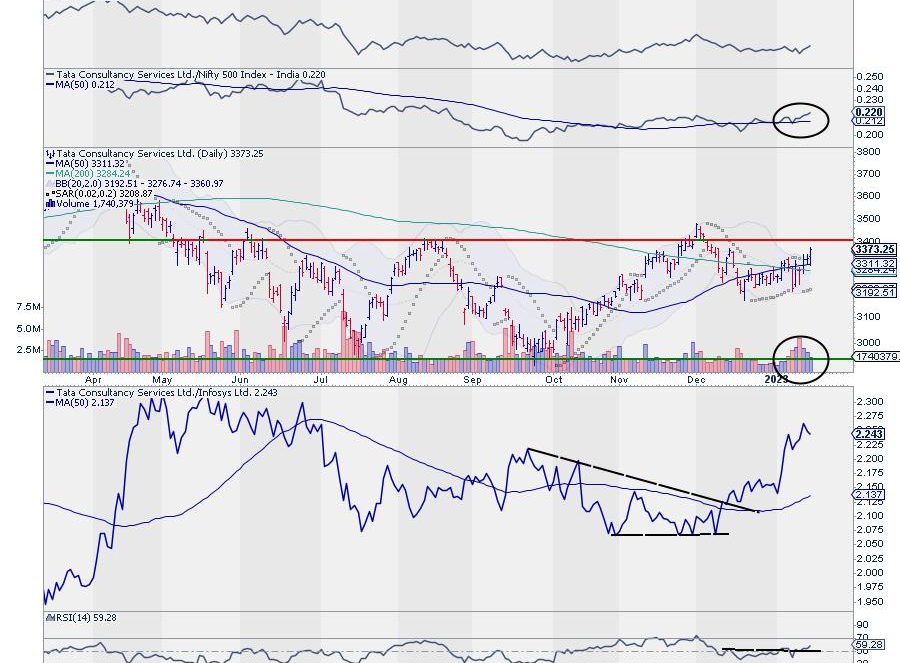
Task: Select the 5.0M volume axis label
Action: (28, 329)
